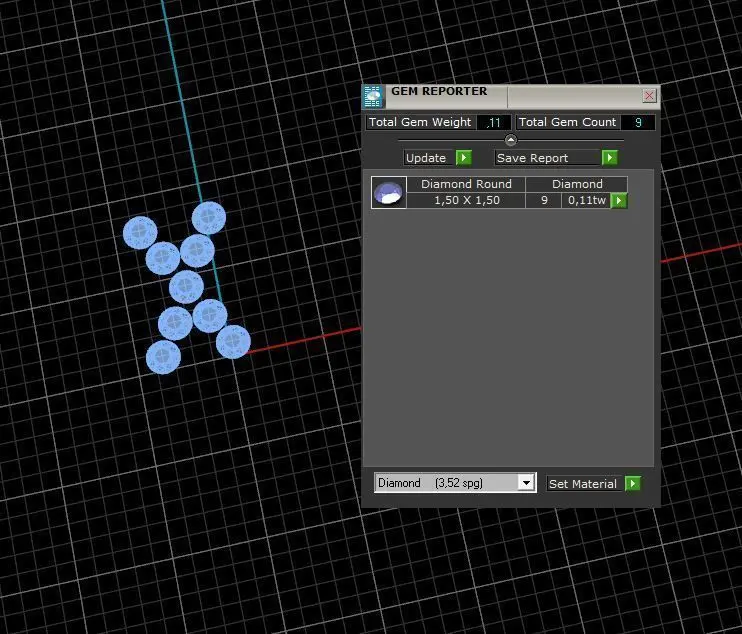742x634 pixels.
Task: Click the green arrow next to Update
Action: 464,158
